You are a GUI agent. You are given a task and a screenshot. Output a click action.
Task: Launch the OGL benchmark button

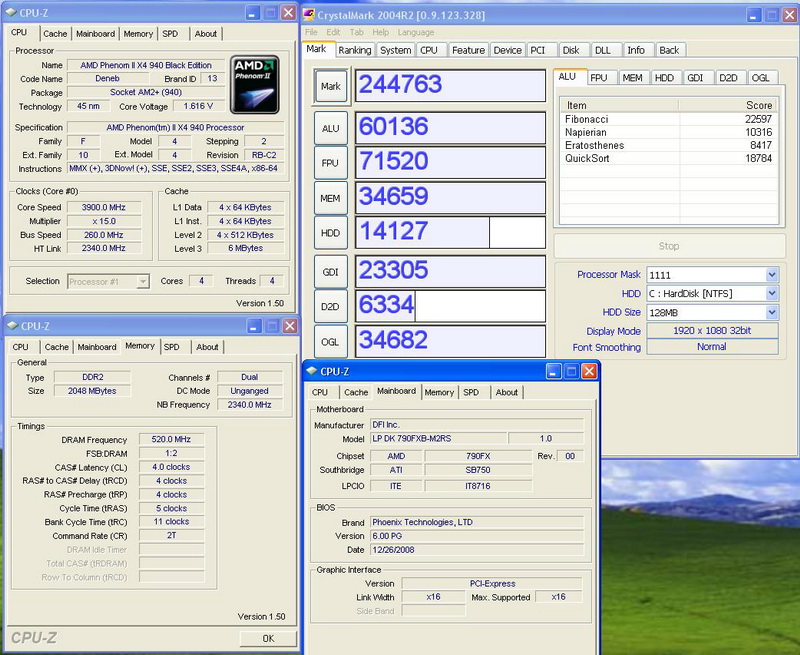(330, 341)
